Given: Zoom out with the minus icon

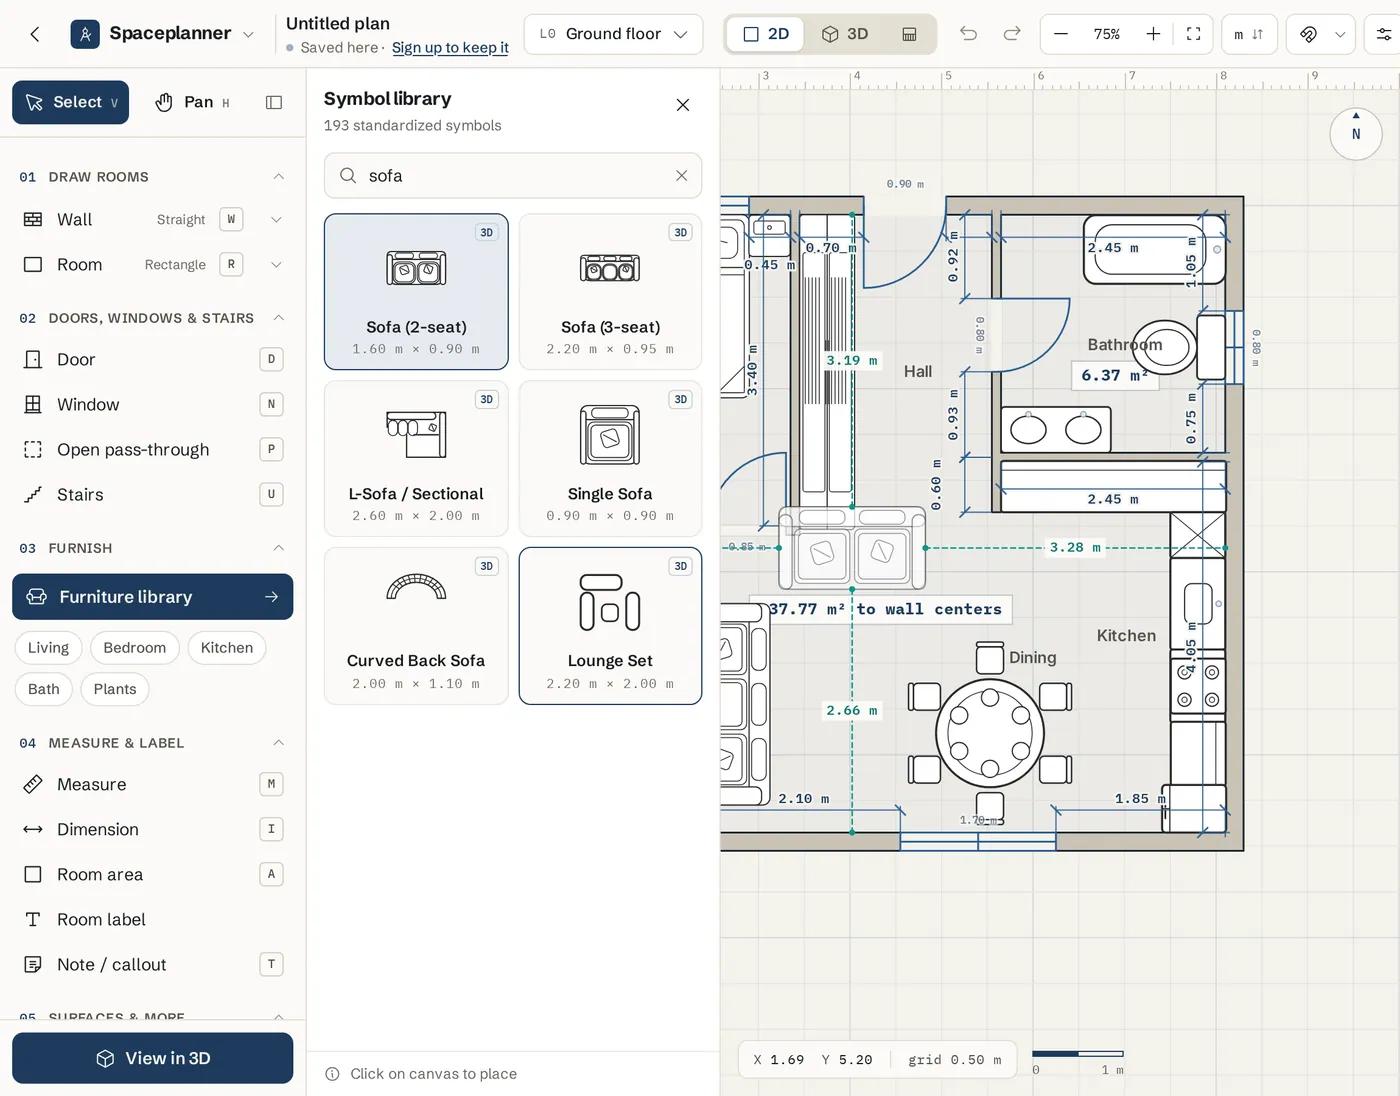Looking at the screenshot, I should click(x=1061, y=34).
